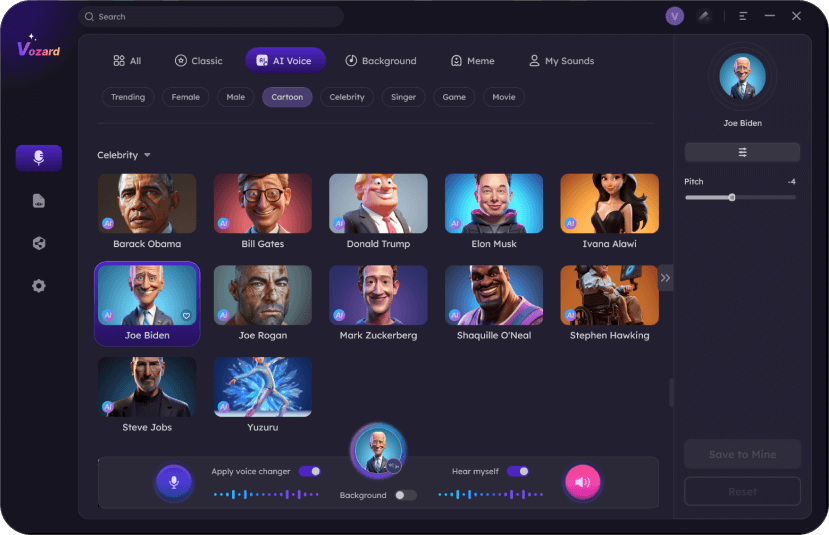
Task: Toggle the Hear myself switch
Action: (517, 471)
